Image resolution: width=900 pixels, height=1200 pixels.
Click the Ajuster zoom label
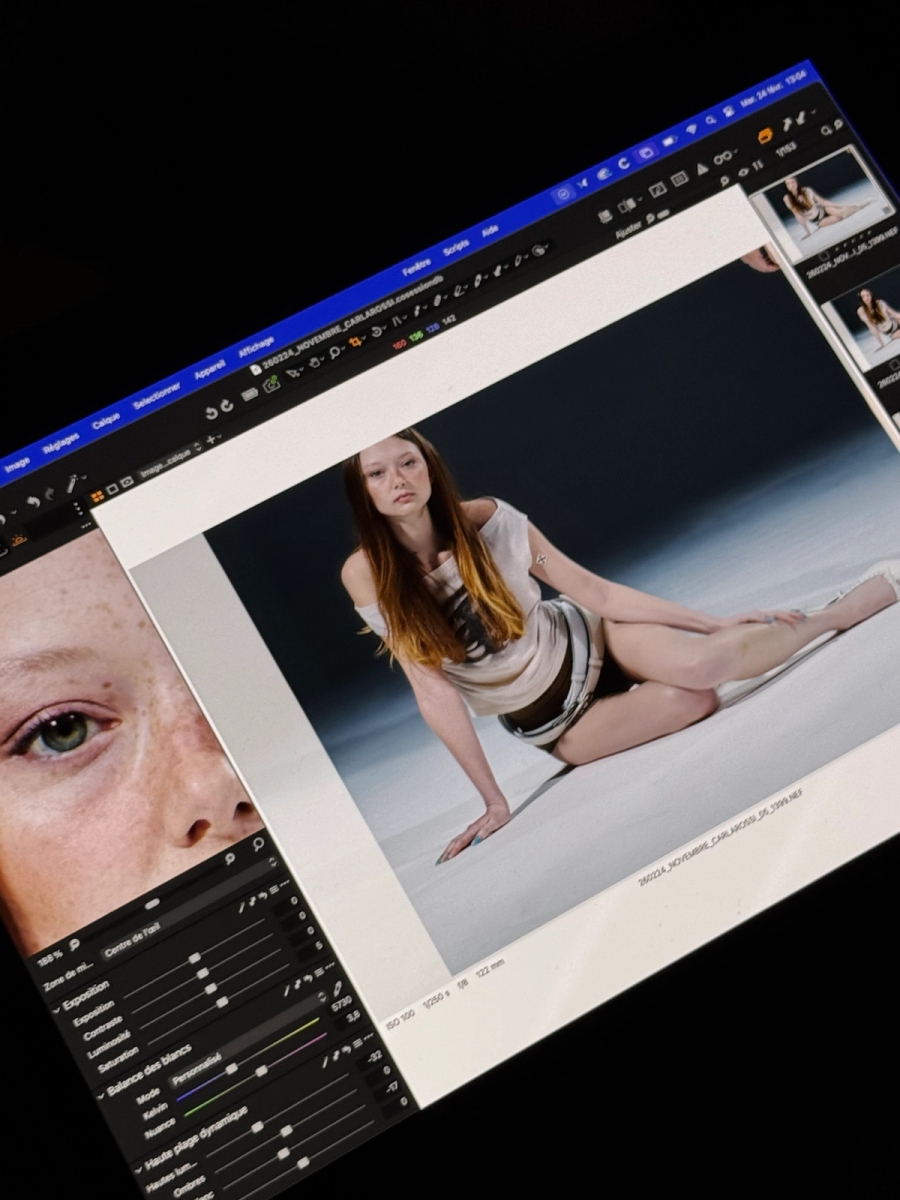point(628,228)
